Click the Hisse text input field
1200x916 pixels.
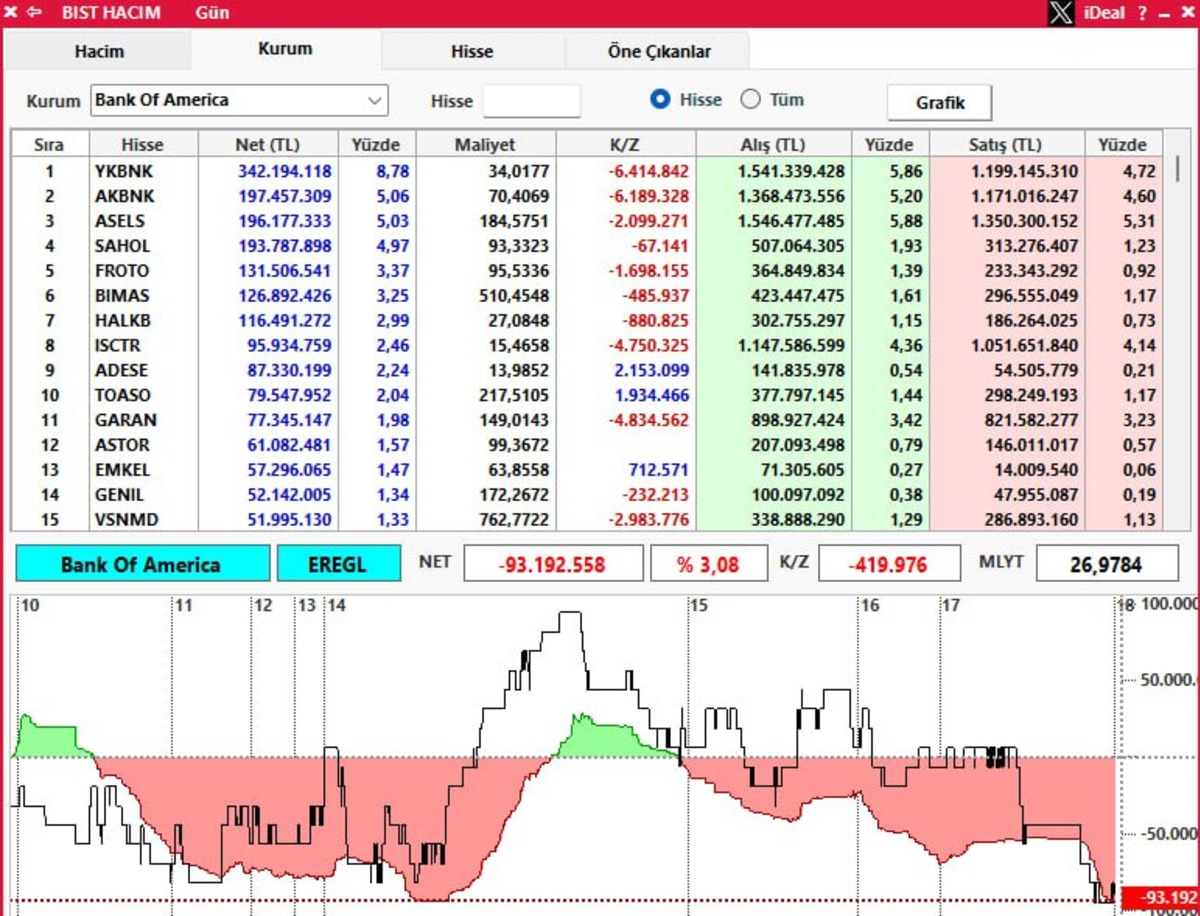pyautogui.click(x=531, y=101)
